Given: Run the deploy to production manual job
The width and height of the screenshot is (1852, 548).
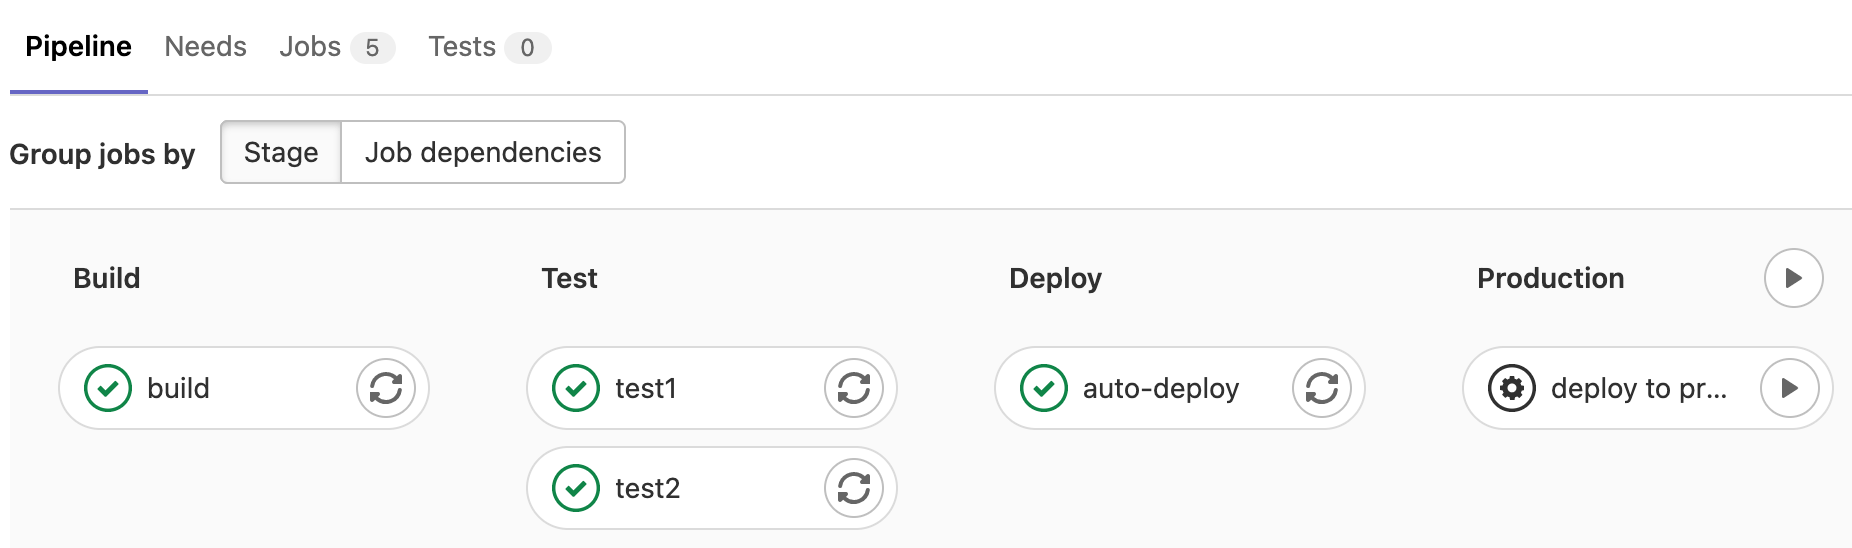Looking at the screenshot, I should [1790, 388].
